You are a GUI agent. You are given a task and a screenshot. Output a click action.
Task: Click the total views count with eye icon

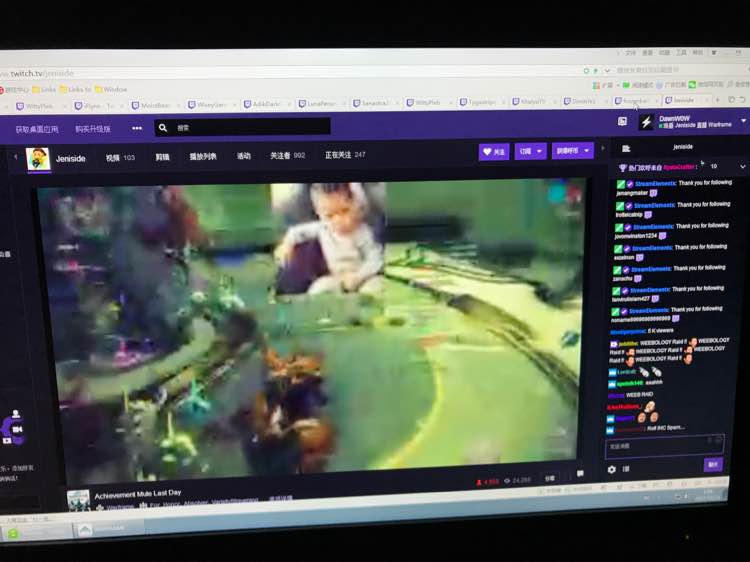point(518,480)
